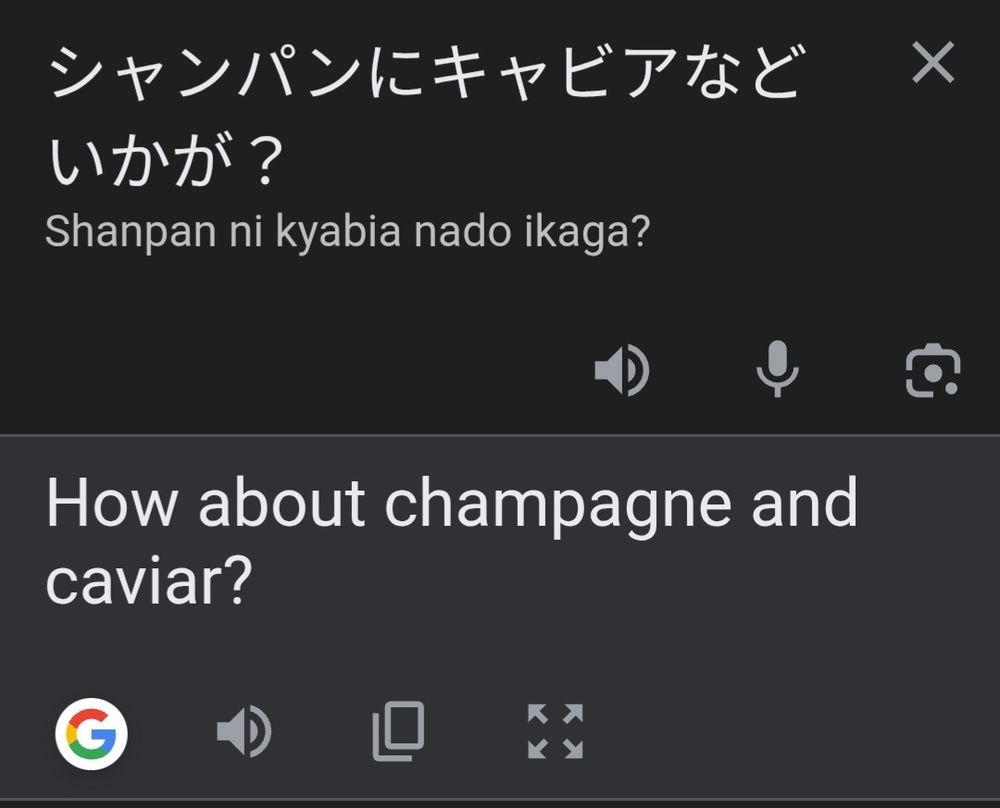The height and width of the screenshot is (808, 1000).
Task: Tap the Japanese text to edit it
Action: pyautogui.click(x=420, y=75)
